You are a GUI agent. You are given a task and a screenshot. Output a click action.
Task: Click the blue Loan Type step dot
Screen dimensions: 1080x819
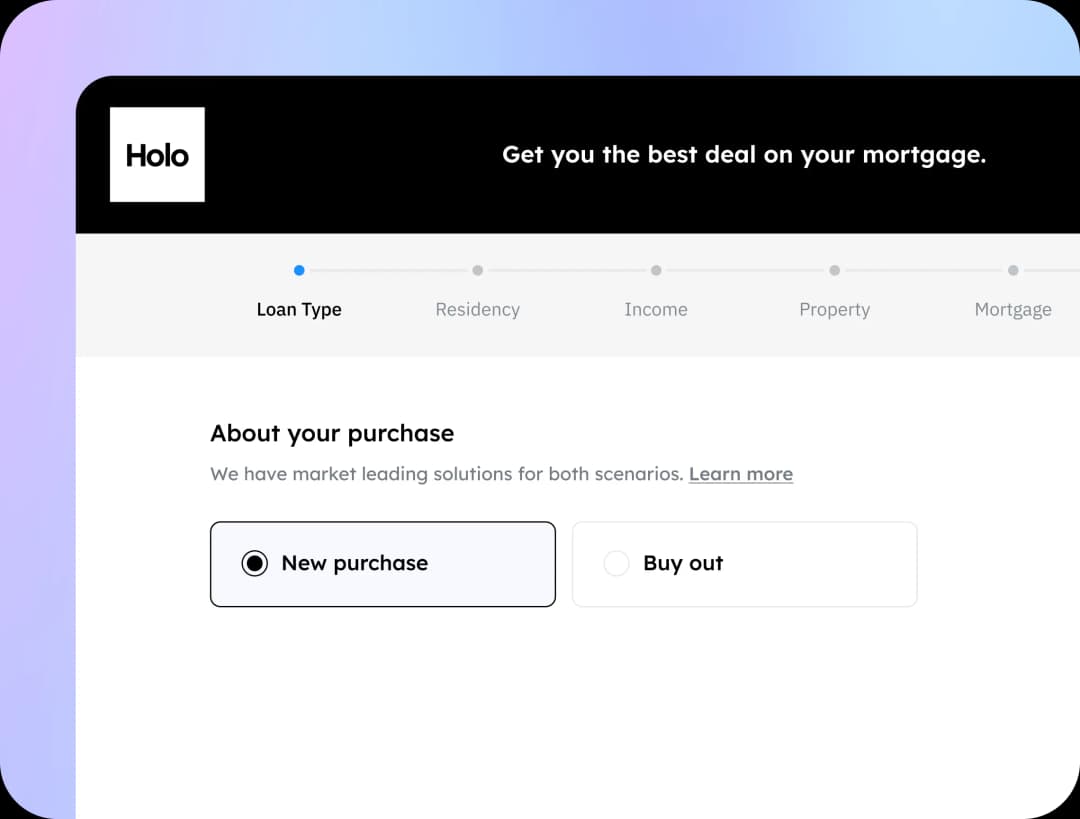tap(299, 270)
